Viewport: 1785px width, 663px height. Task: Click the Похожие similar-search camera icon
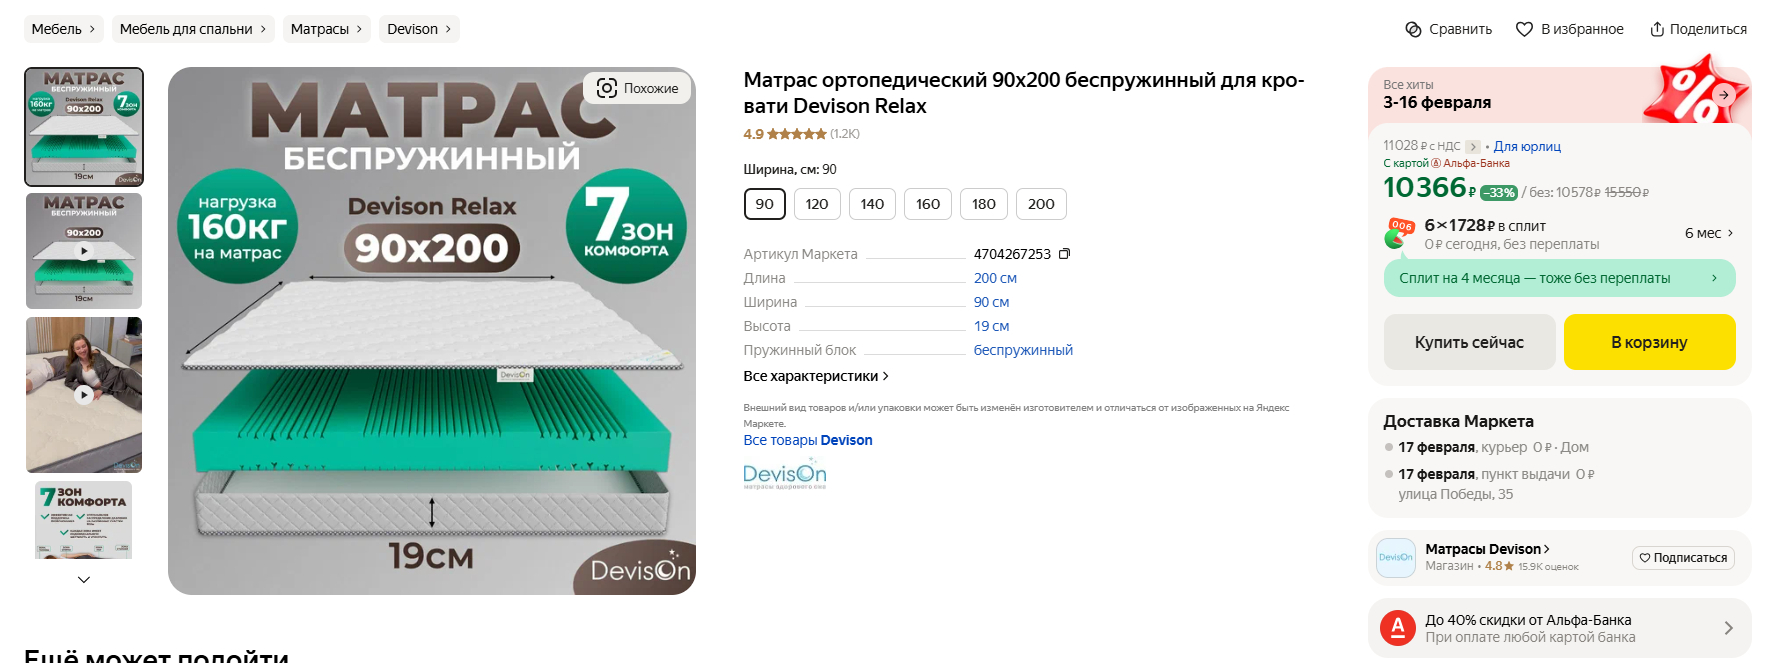pos(607,88)
